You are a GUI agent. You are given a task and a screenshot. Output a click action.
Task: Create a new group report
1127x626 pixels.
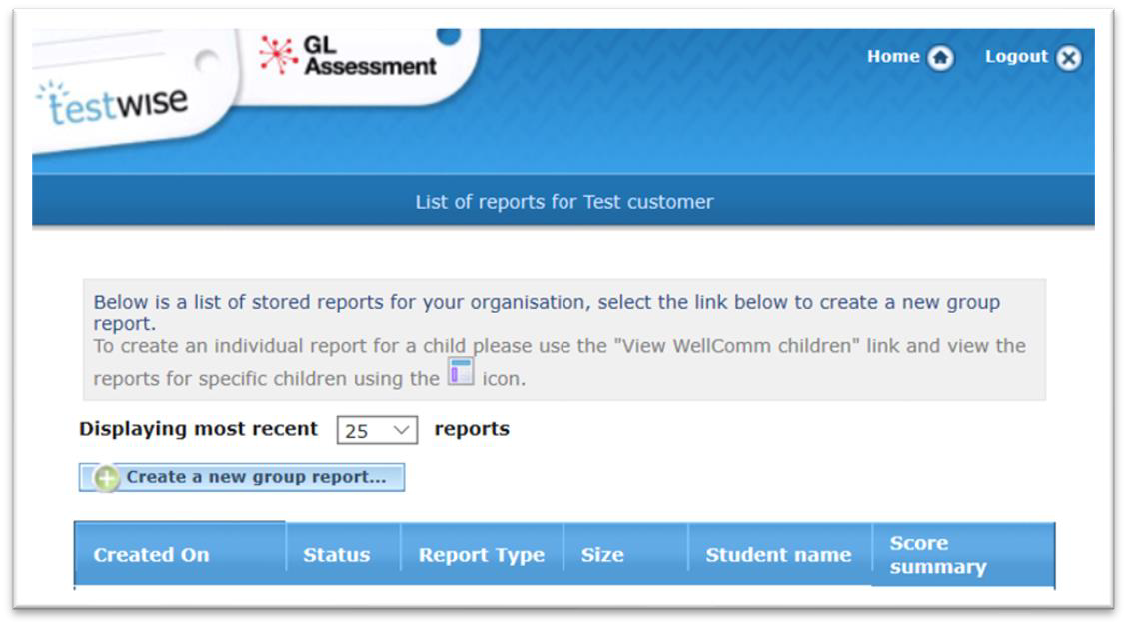pos(242,477)
